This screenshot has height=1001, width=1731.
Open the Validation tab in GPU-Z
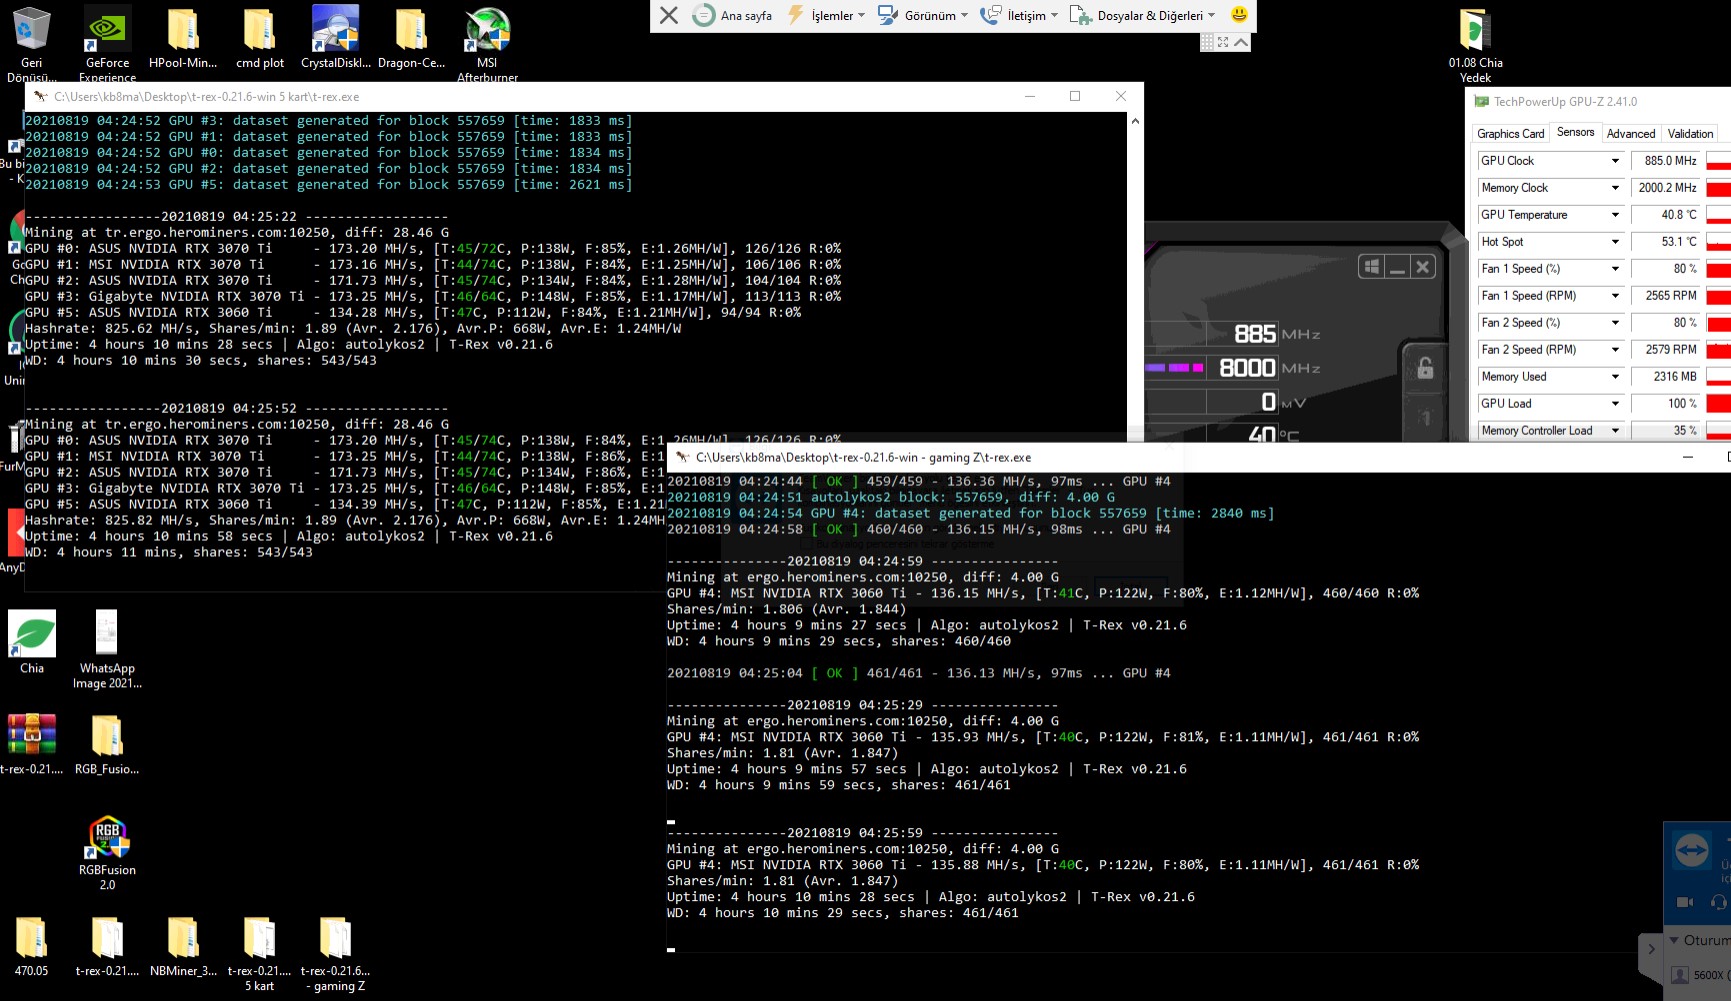tap(1690, 134)
